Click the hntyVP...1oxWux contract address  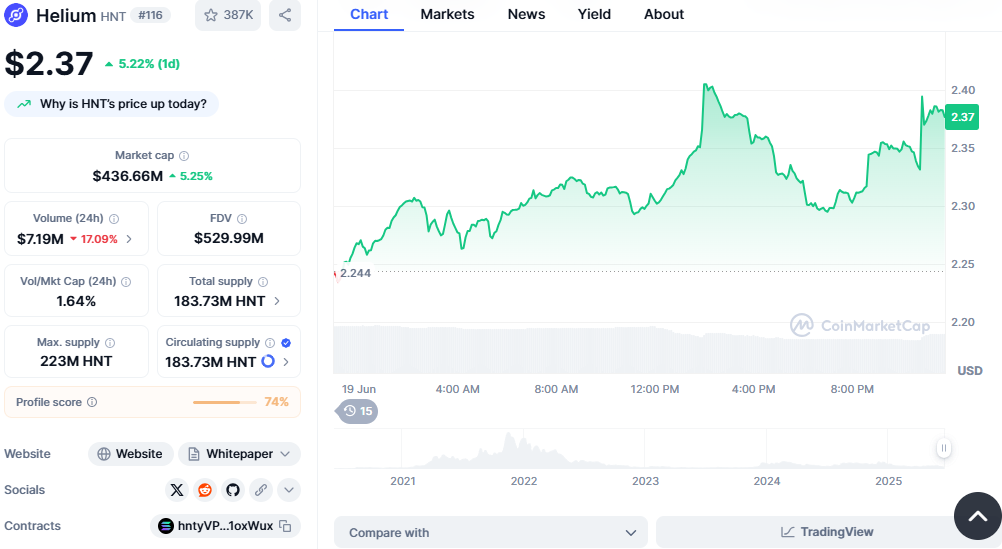[226, 526]
